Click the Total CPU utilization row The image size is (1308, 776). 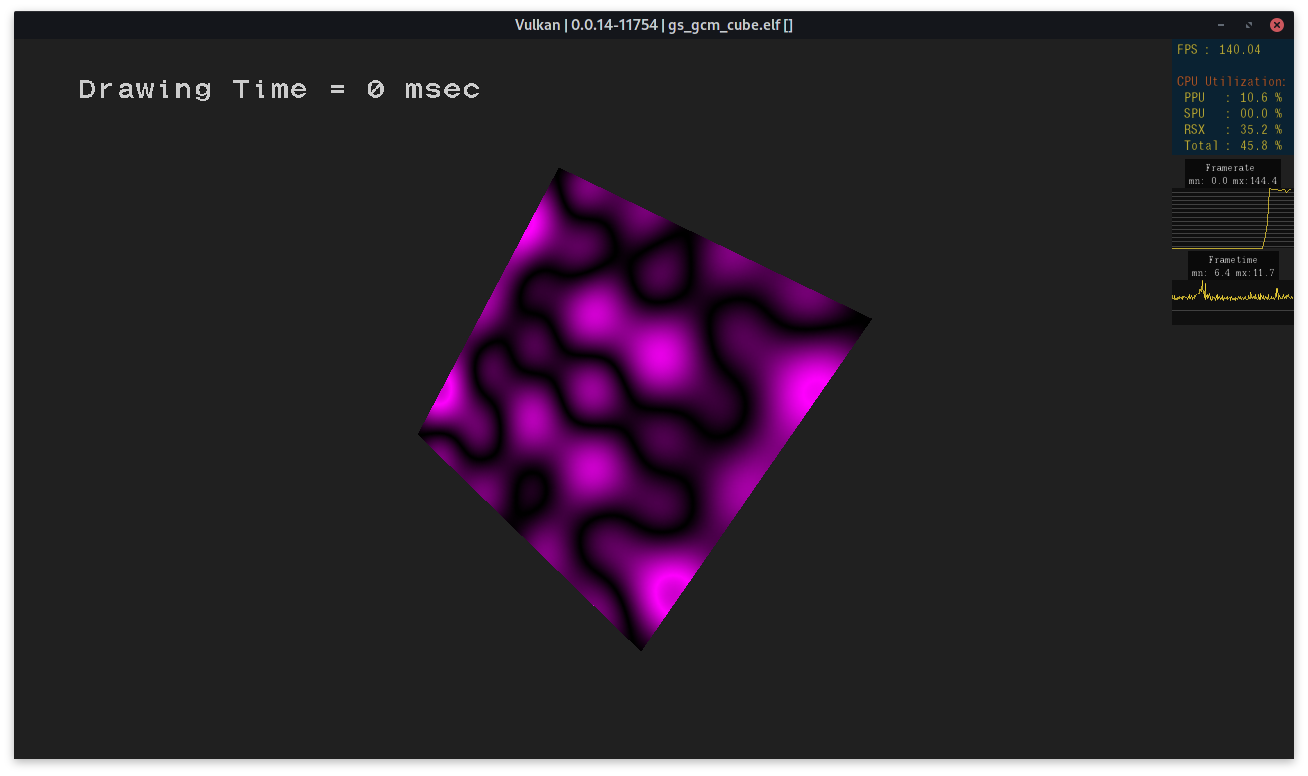click(x=1232, y=145)
